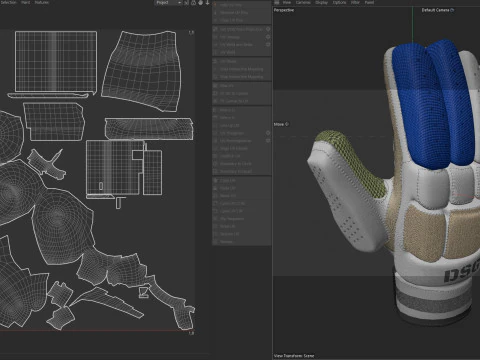Click the Copy UV command

click(x=242, y=180)
